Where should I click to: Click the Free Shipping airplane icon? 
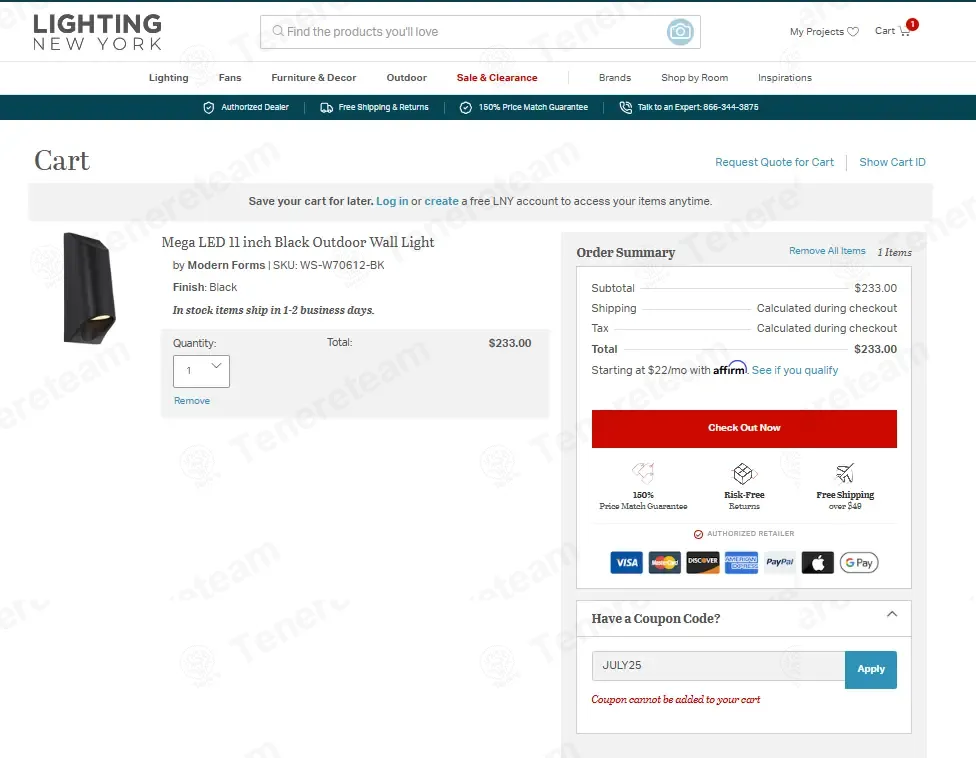[845, 473]
